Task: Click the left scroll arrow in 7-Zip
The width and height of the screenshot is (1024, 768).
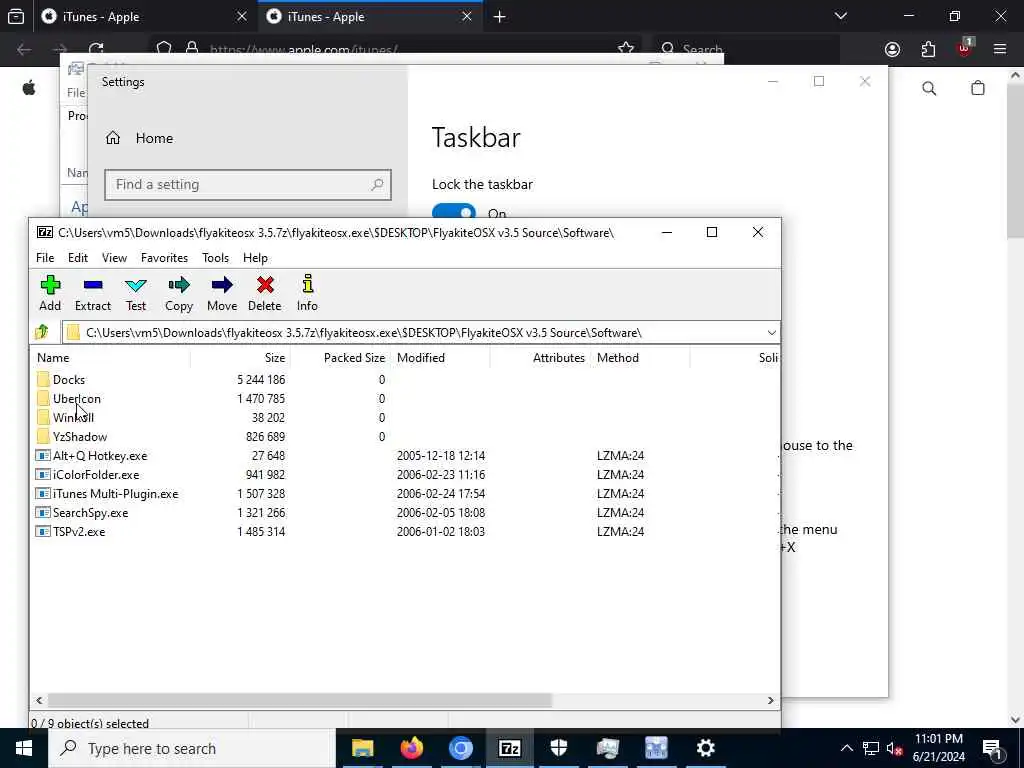Action: coord(39,700)
